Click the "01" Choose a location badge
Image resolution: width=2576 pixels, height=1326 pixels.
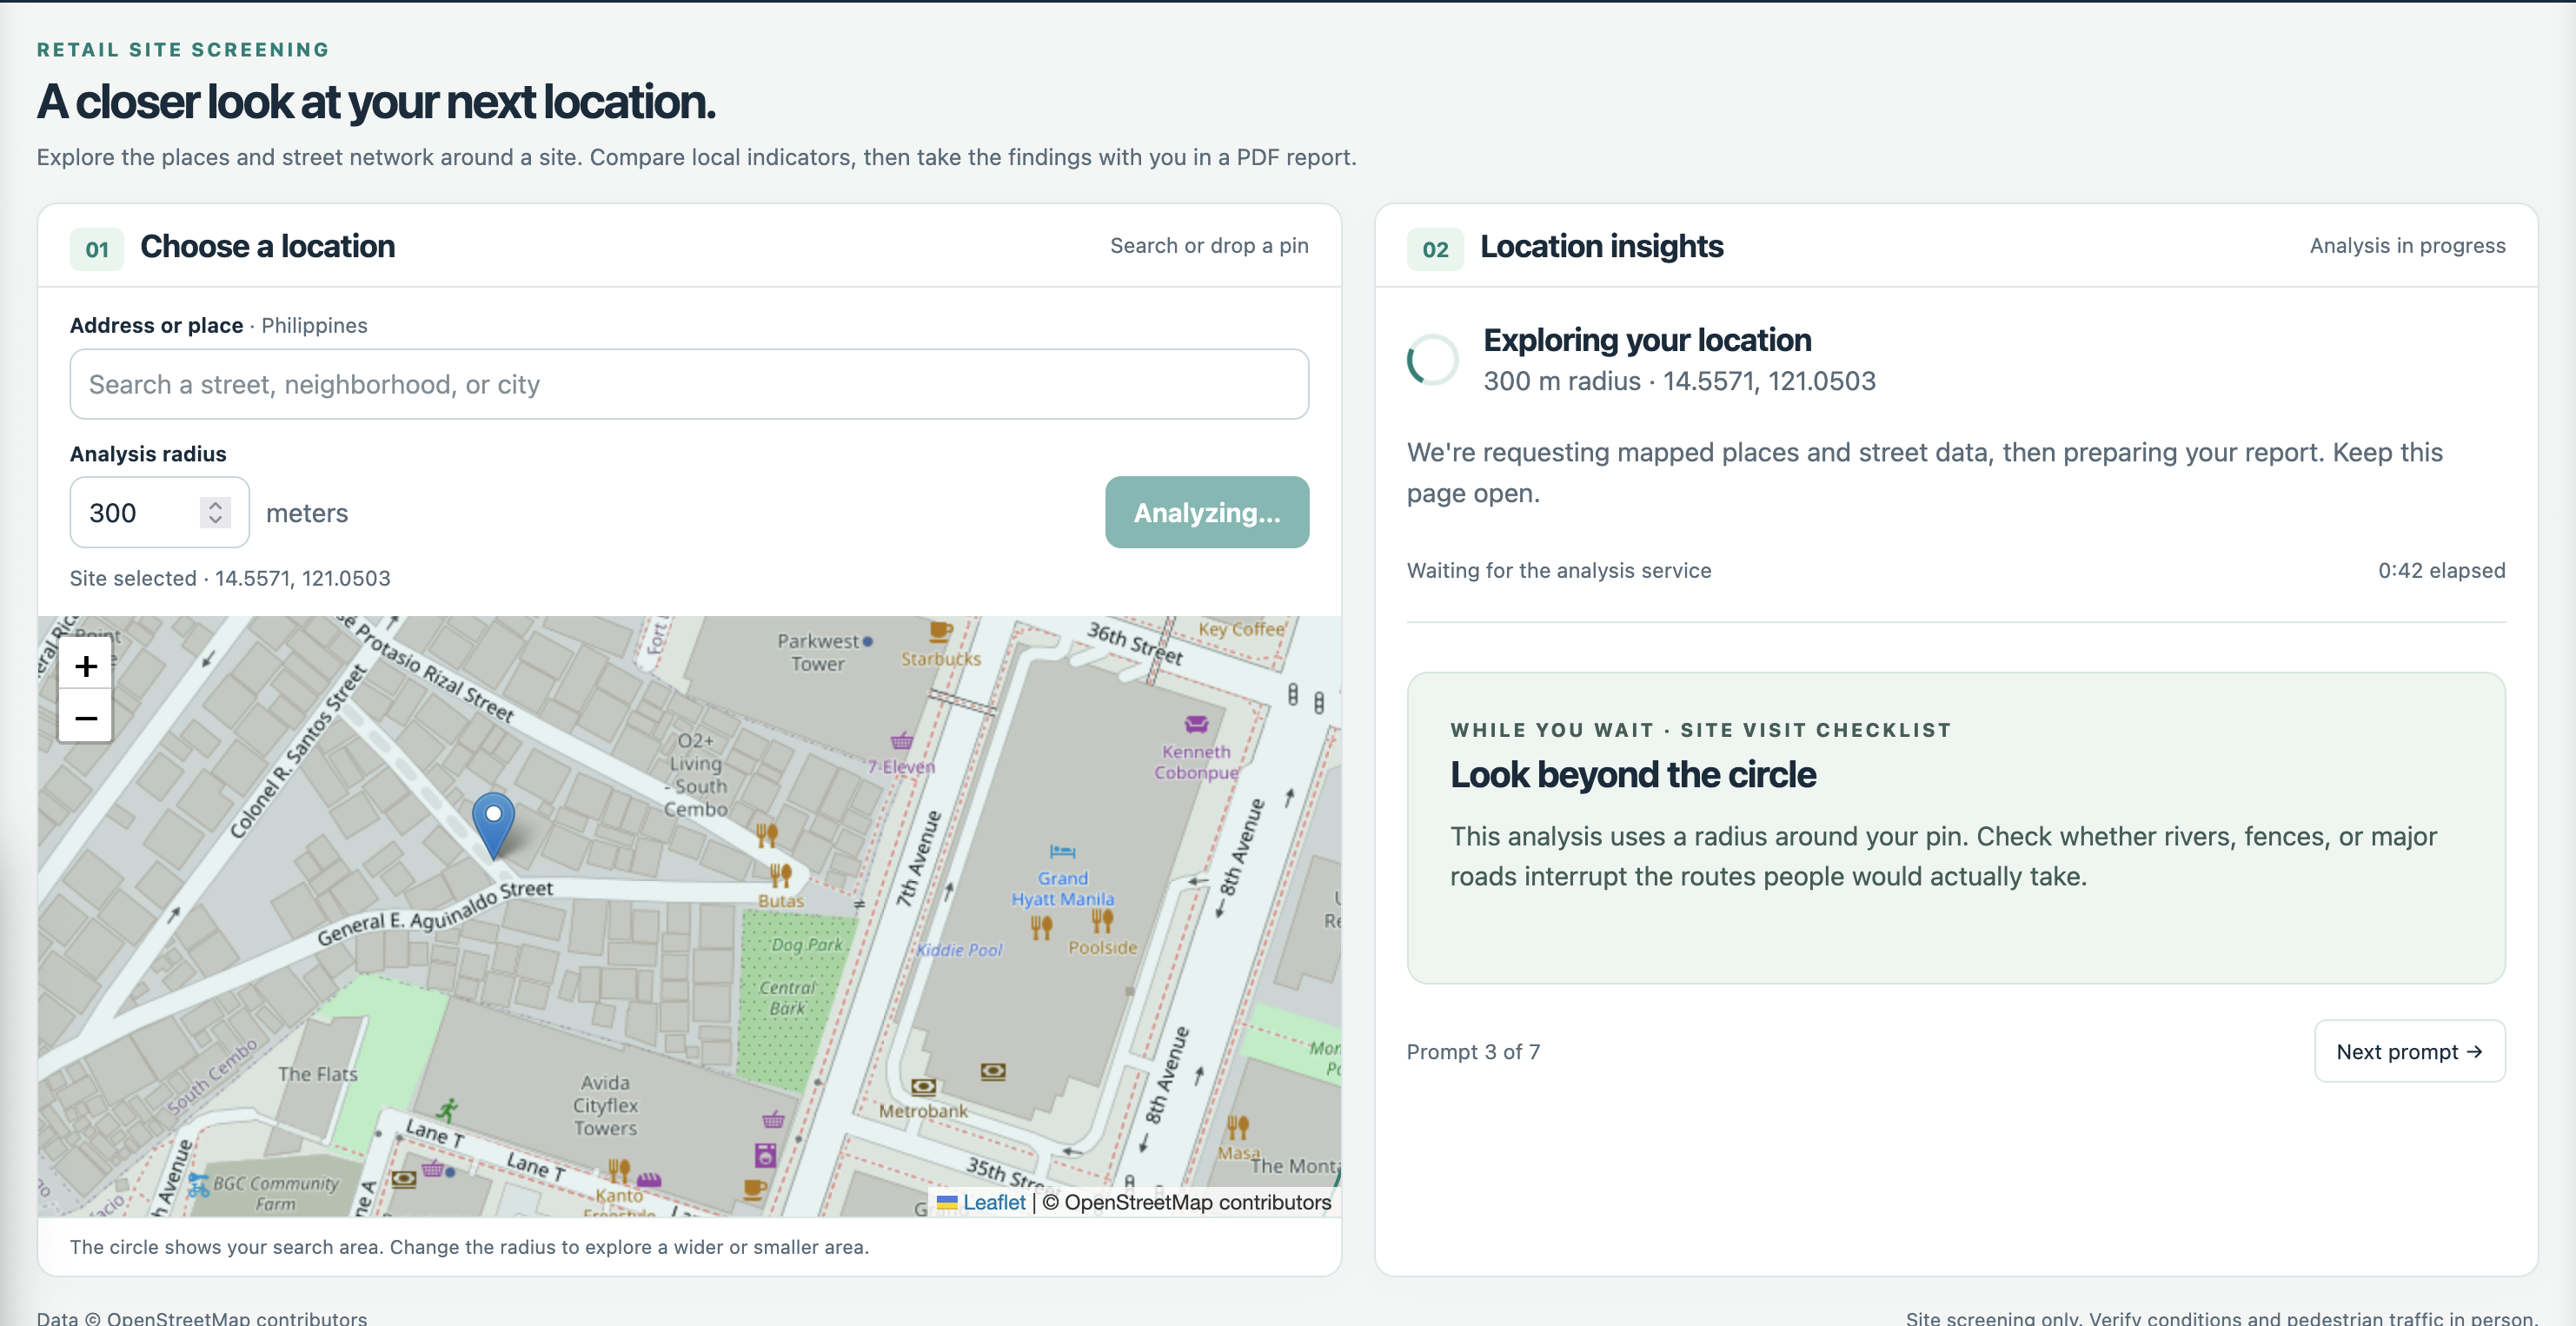click(x=97, y=249)
